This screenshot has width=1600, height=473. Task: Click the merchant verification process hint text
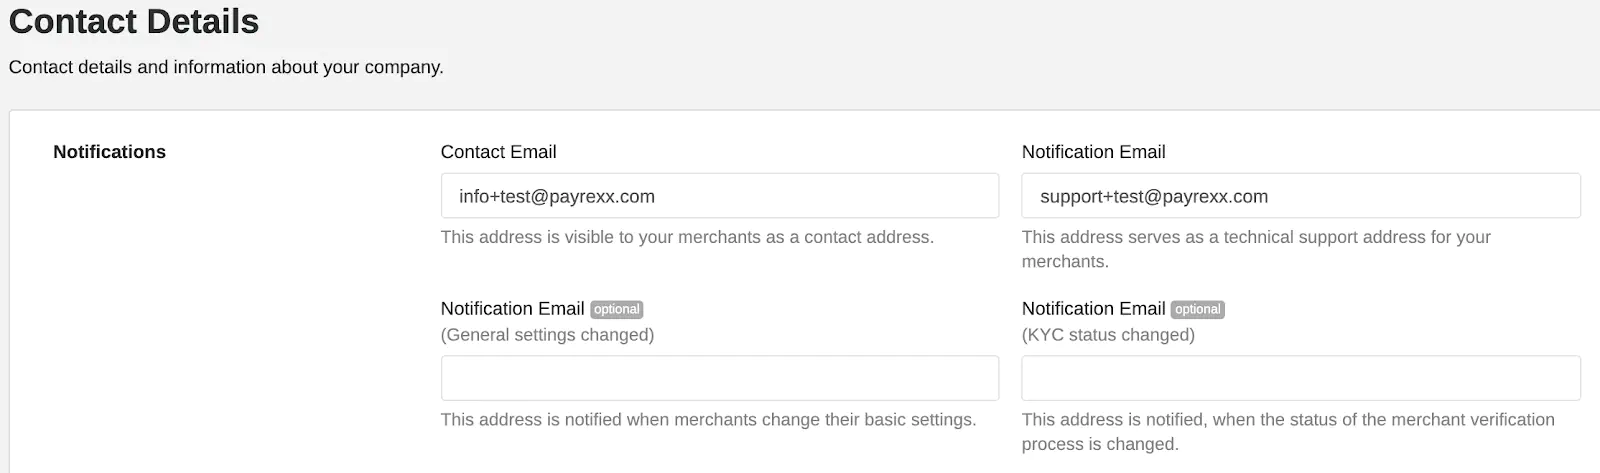(x=1288, y=420)
